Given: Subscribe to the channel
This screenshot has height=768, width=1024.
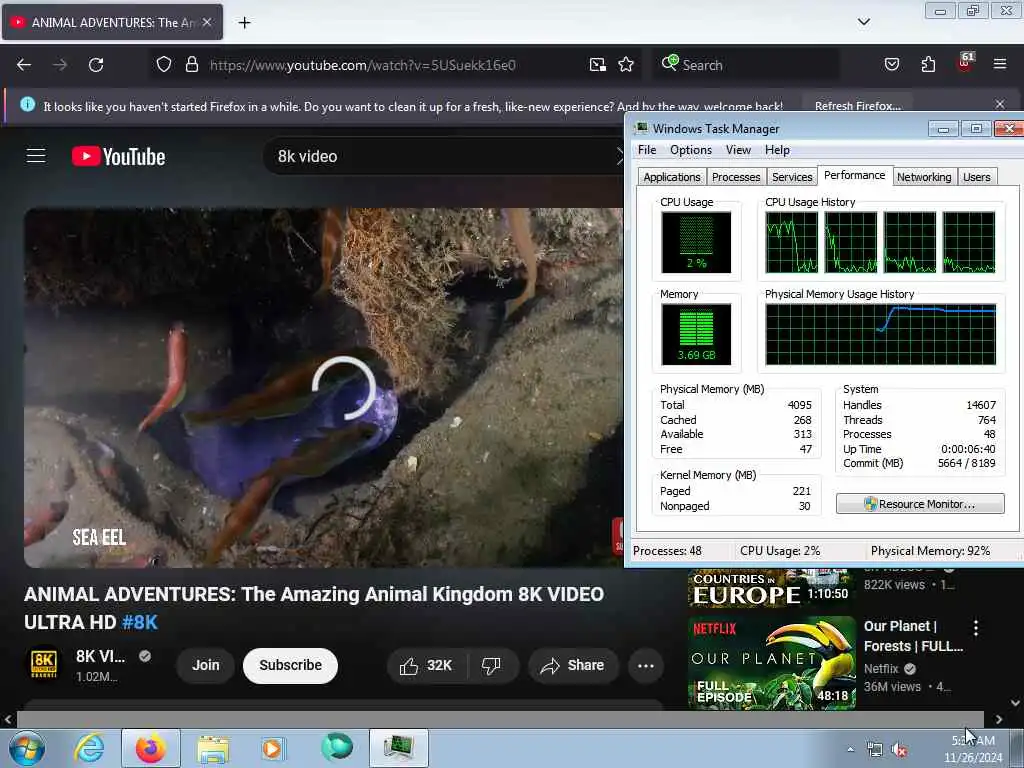Looking at the screenshot, I should coord(290,665).
